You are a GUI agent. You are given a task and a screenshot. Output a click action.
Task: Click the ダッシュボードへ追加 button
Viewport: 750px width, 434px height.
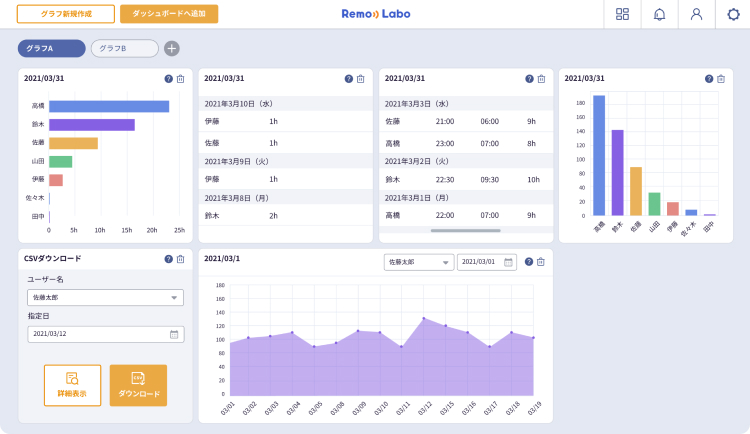[x=169, y=14]
